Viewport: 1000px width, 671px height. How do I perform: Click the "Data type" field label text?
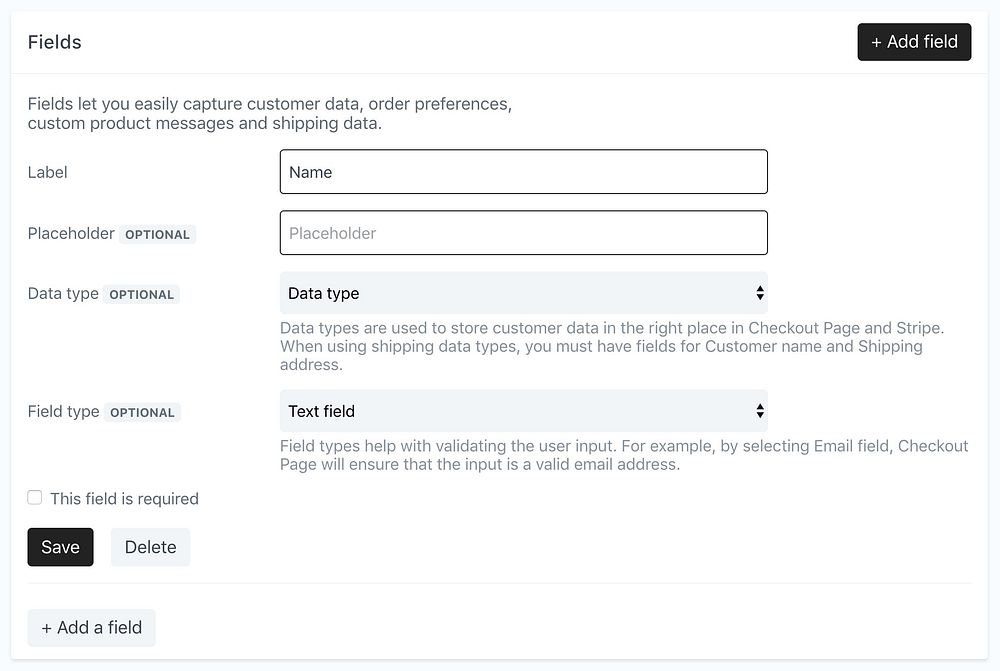click(x=63, y=293)
